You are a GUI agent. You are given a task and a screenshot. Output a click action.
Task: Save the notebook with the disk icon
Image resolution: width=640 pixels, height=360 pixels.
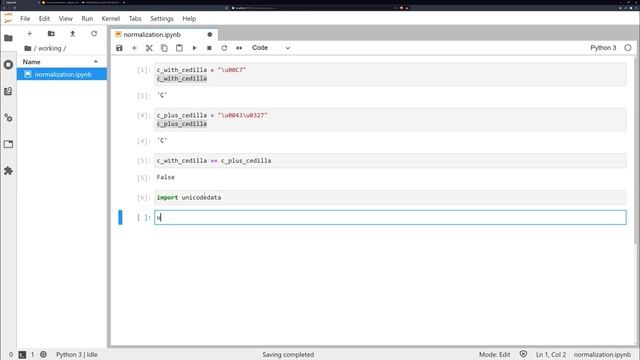119,48
